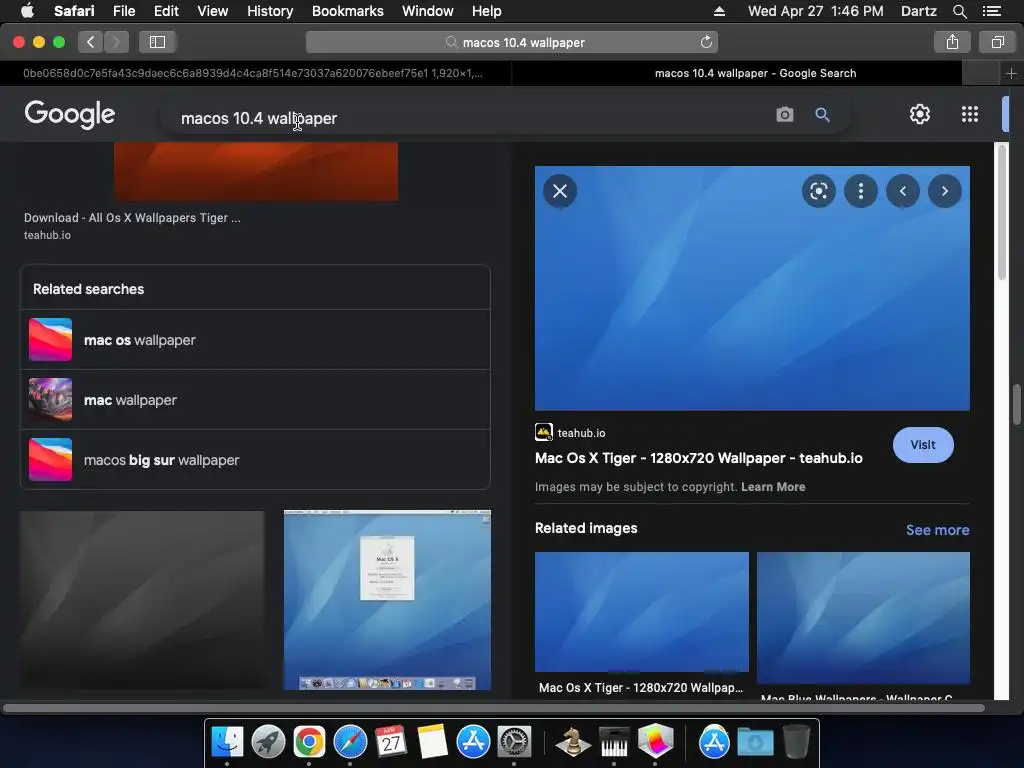Click in the Google search input field
Screen dimensions: 1024x768
[470, 118]
